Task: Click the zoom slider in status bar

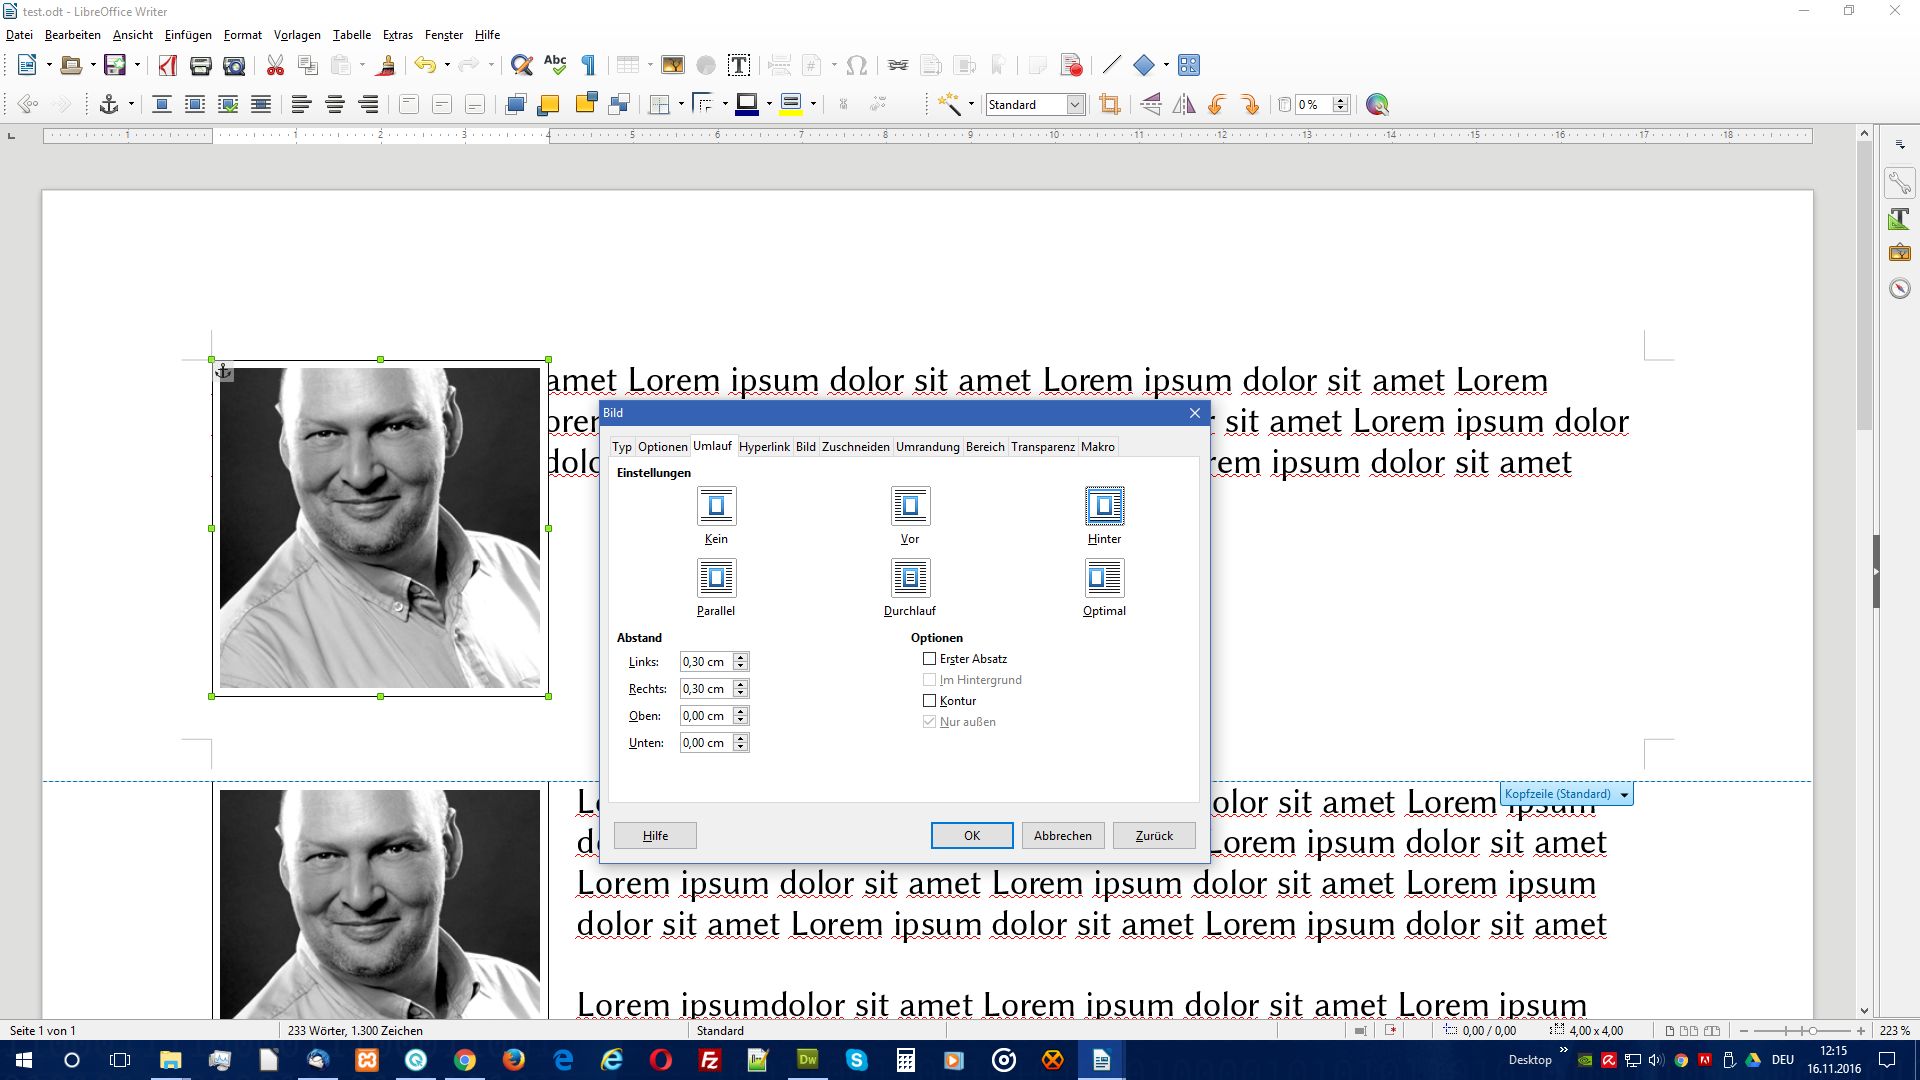Action: (1802, 1031)
